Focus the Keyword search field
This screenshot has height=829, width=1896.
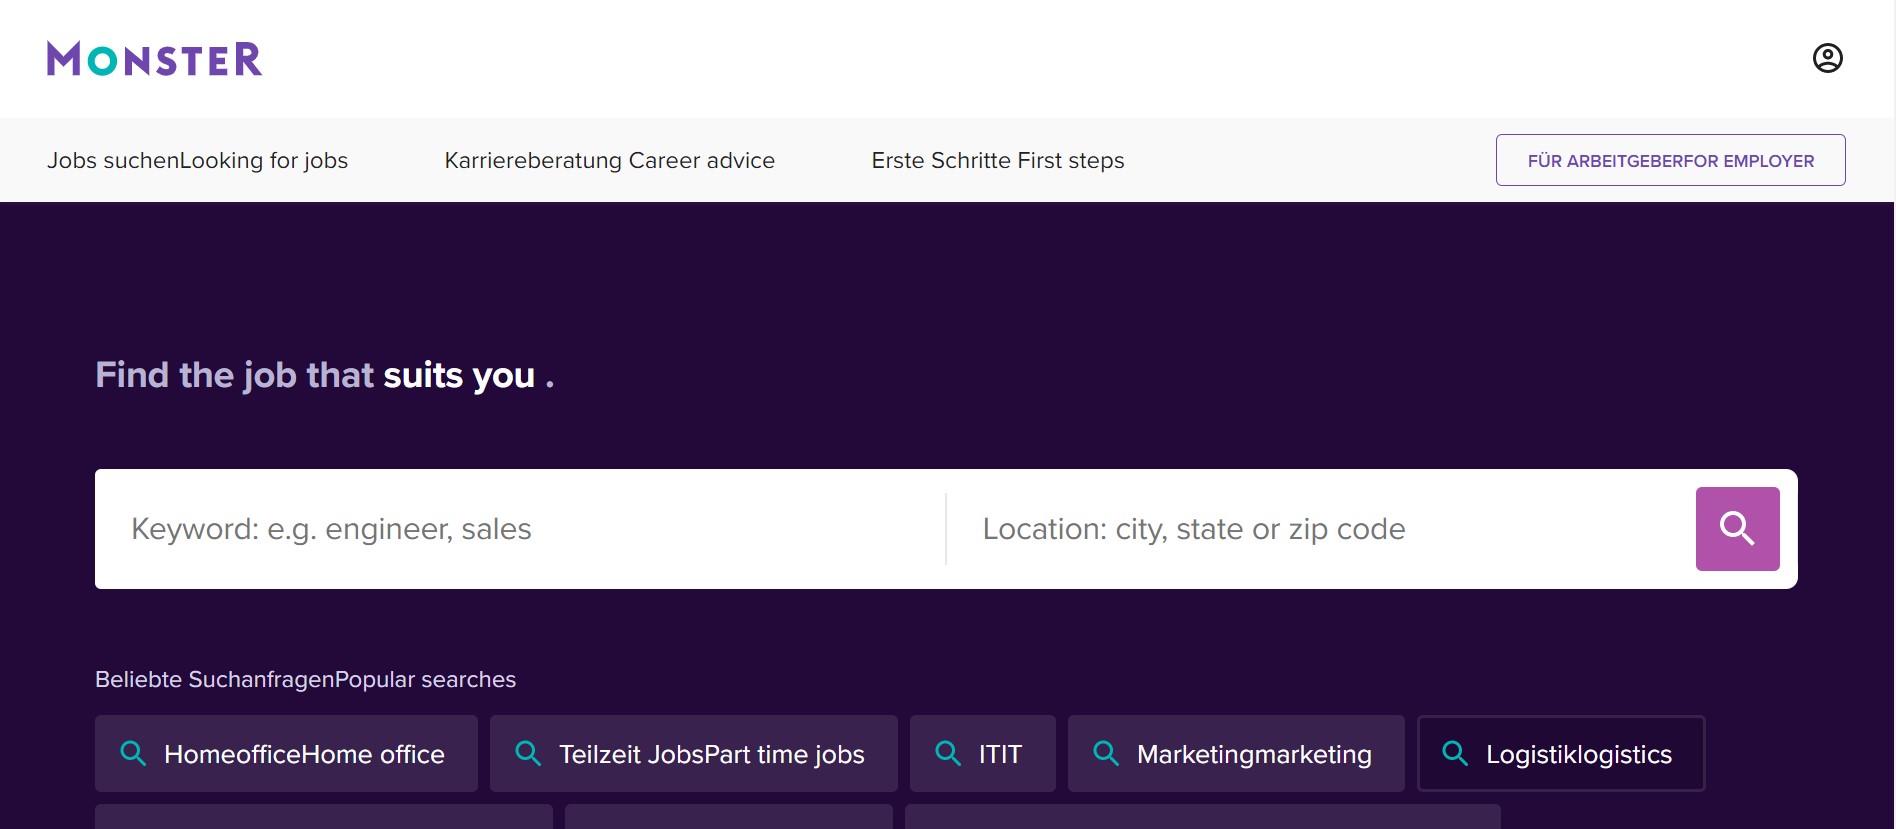point(520,529)
